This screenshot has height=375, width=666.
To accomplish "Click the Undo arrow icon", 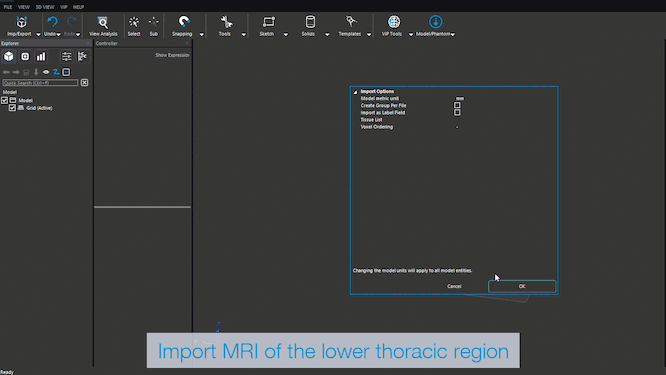I will 52,22.
